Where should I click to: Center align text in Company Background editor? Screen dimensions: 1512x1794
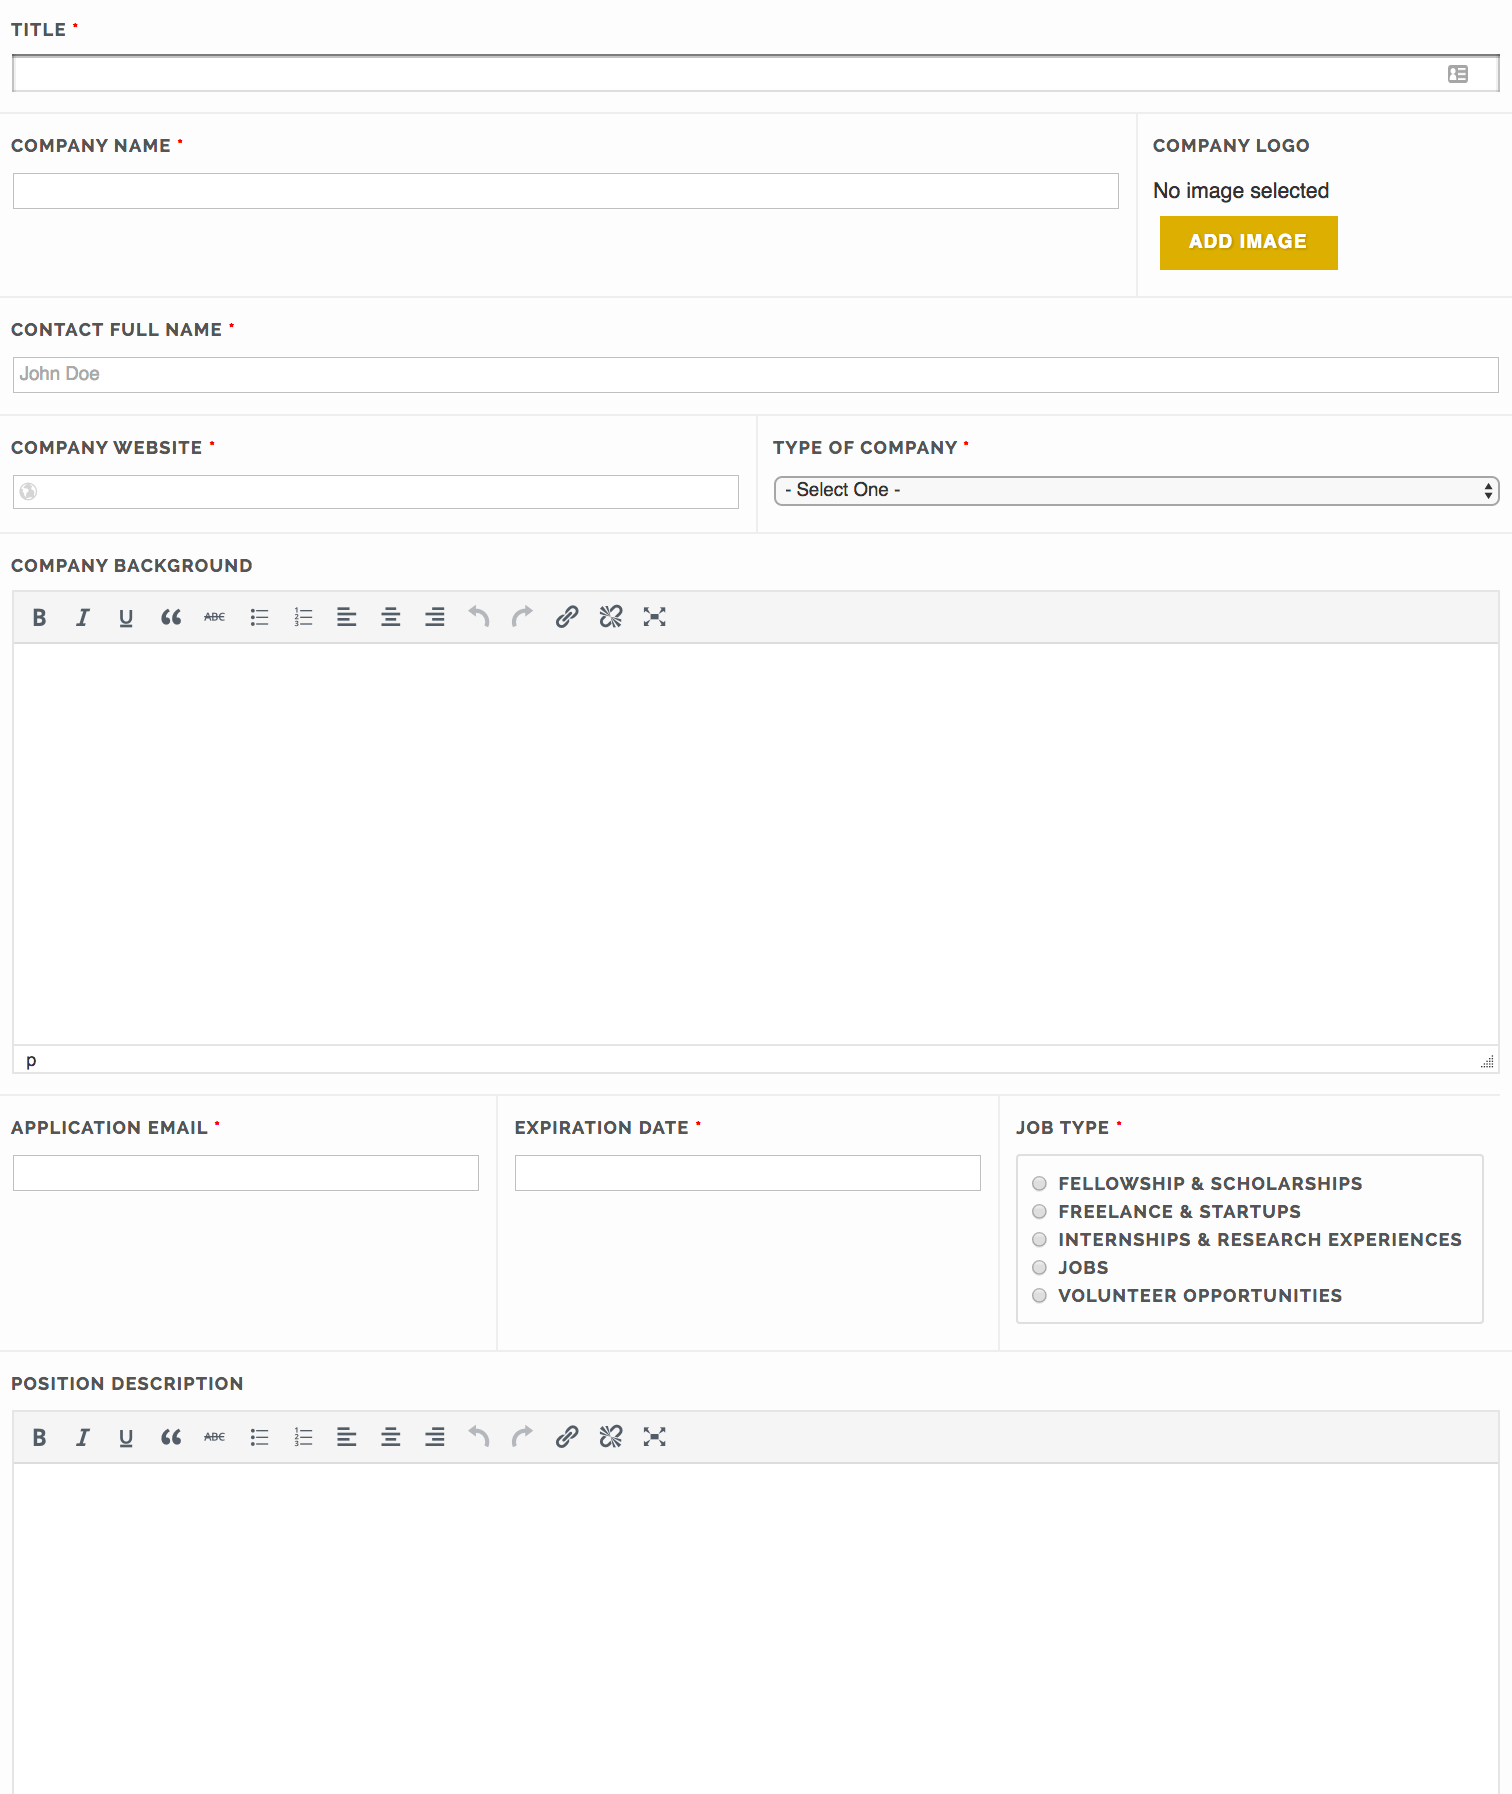(x=391, y=617)
